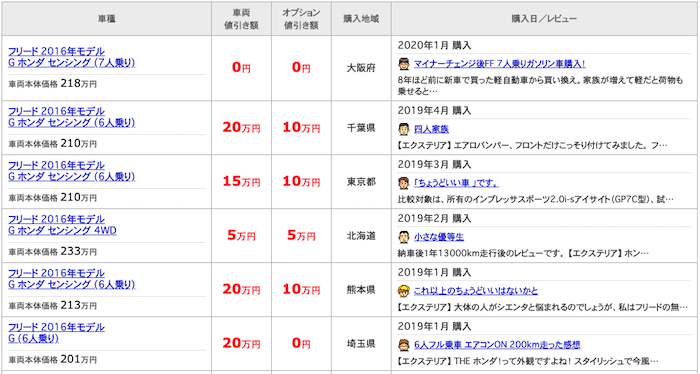Click option discount 0円 in 大阪府 row
The image size is (700, 374).
coord(301,68)
